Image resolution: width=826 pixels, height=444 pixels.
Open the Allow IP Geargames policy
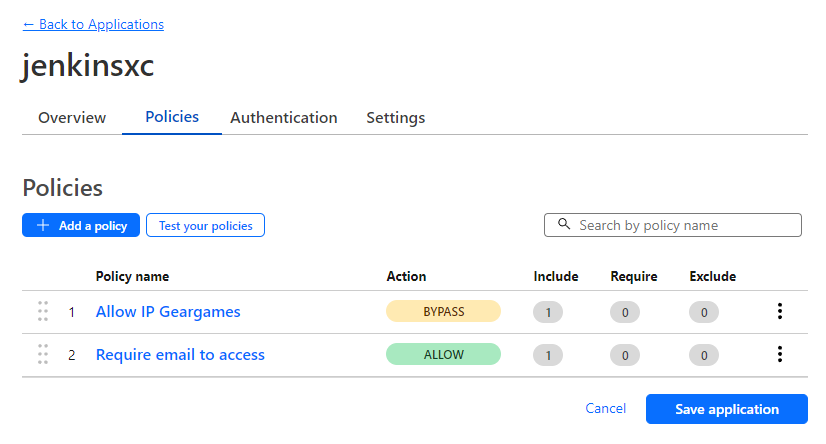point(168,312)
